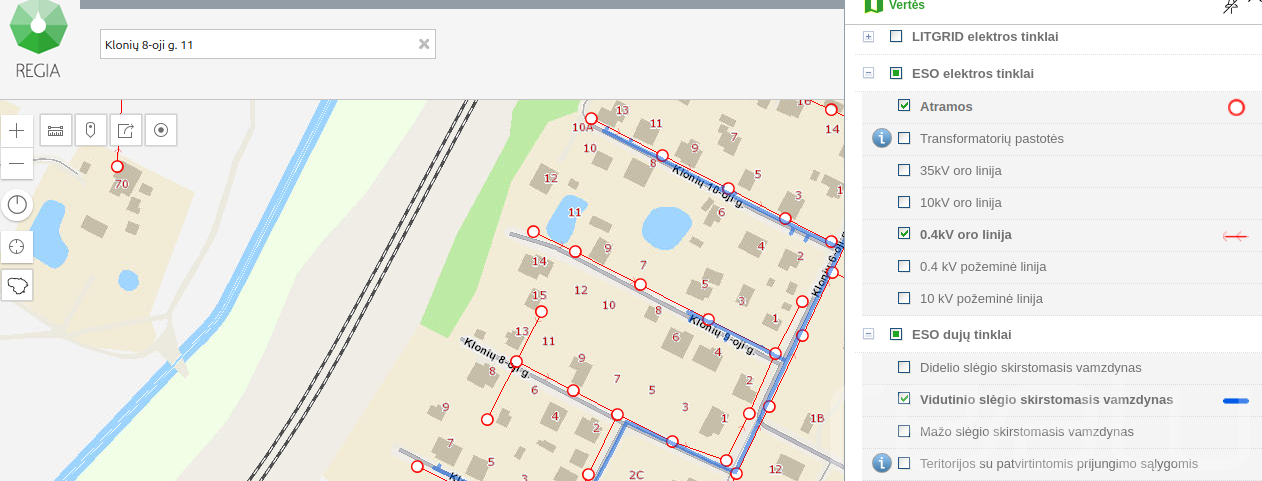
Task: Collapse ESO dujų tinklai group
Action: click(868, 334)
